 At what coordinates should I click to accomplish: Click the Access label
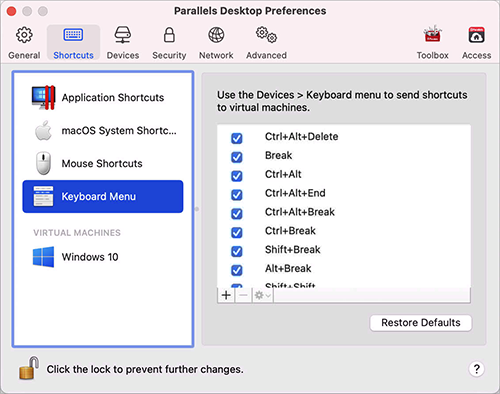click(476, 55)
